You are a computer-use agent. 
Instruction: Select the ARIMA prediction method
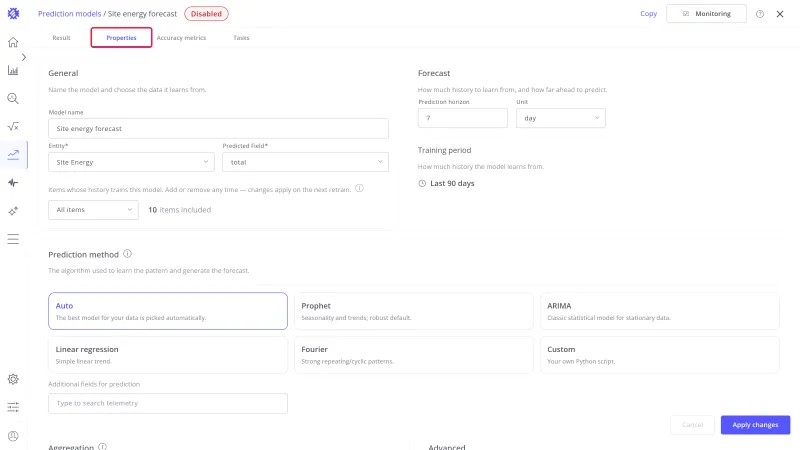click(x=660, y=311)
